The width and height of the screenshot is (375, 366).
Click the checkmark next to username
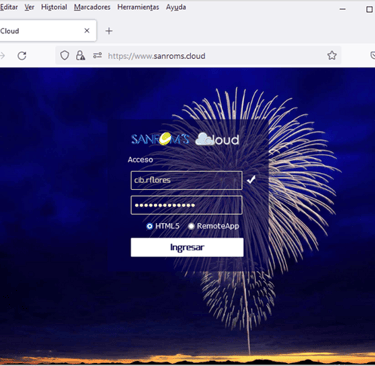coord(251,180)
